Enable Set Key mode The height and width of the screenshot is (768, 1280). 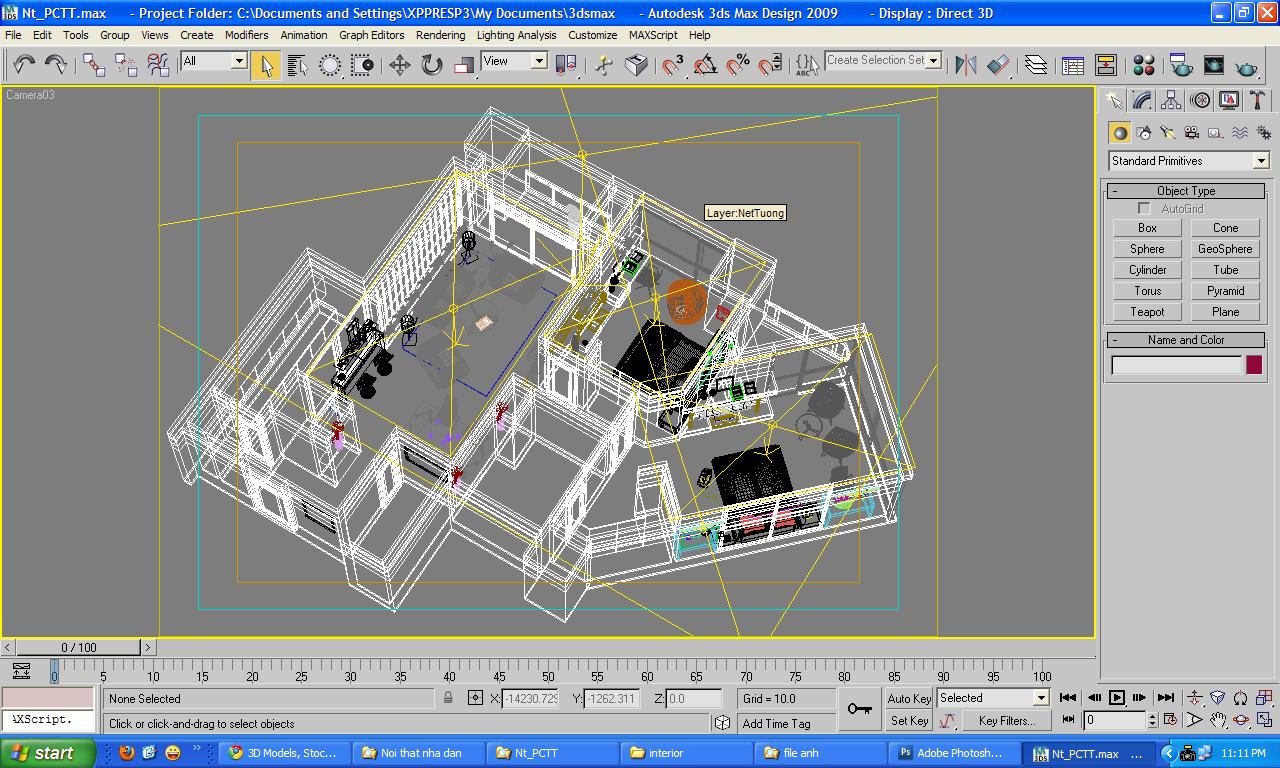click(x=908, y=721)
